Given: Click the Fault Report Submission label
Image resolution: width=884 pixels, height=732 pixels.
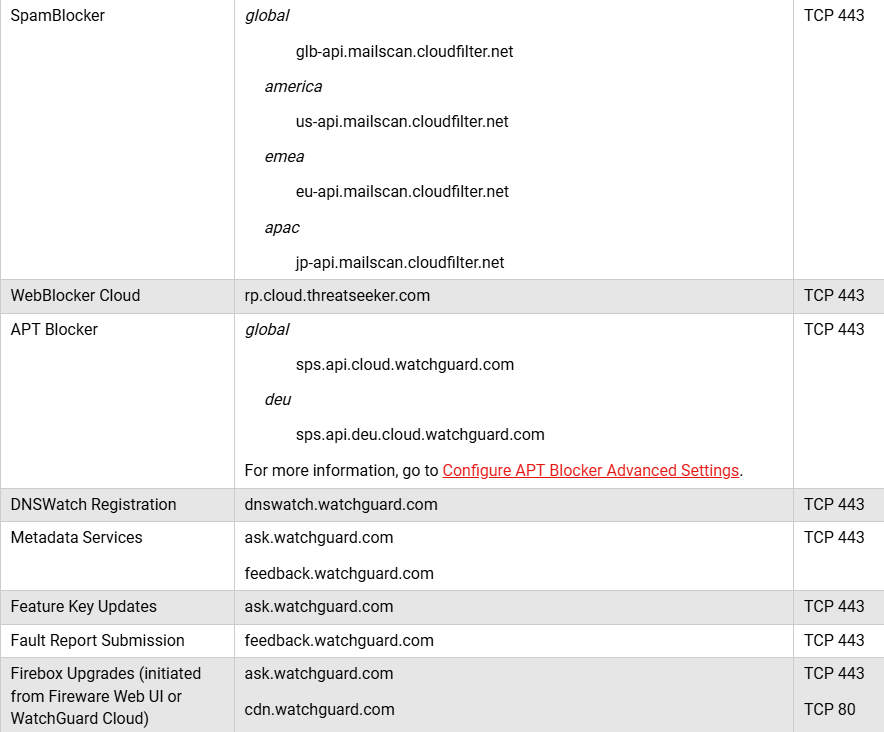Looking at the screenshot, I should [97, 640].
